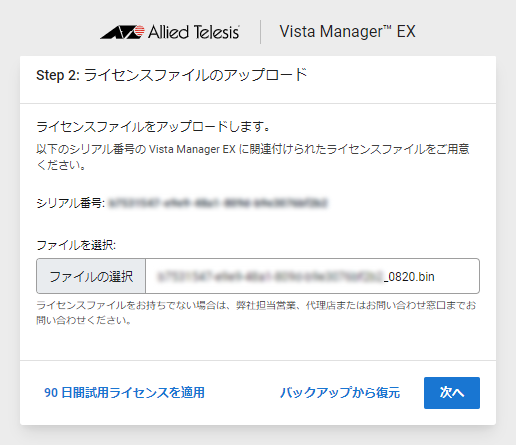Viewport: 516px width, 445px height.
Task: Click the blurred part of the file name
Action: (270, 277)
